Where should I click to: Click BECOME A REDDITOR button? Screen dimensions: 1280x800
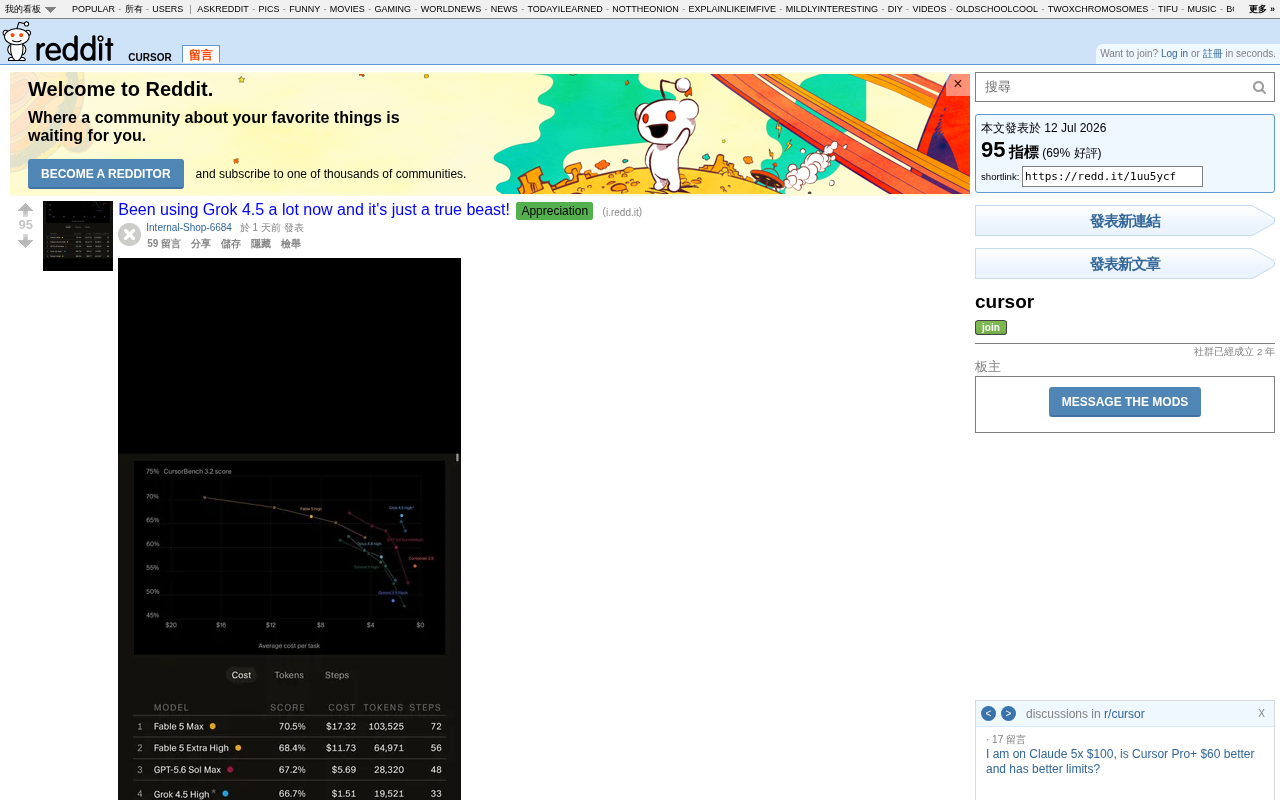[106, 174]
